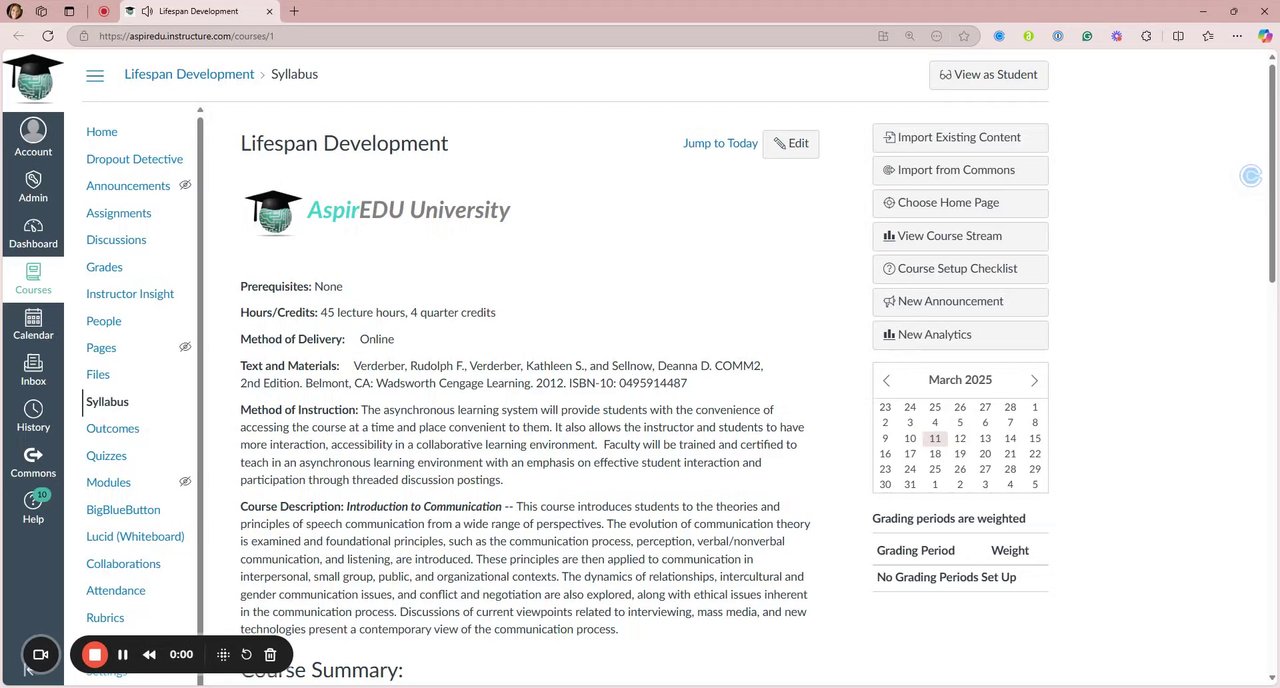Go to next month in mini calendar

point(1034,381)
